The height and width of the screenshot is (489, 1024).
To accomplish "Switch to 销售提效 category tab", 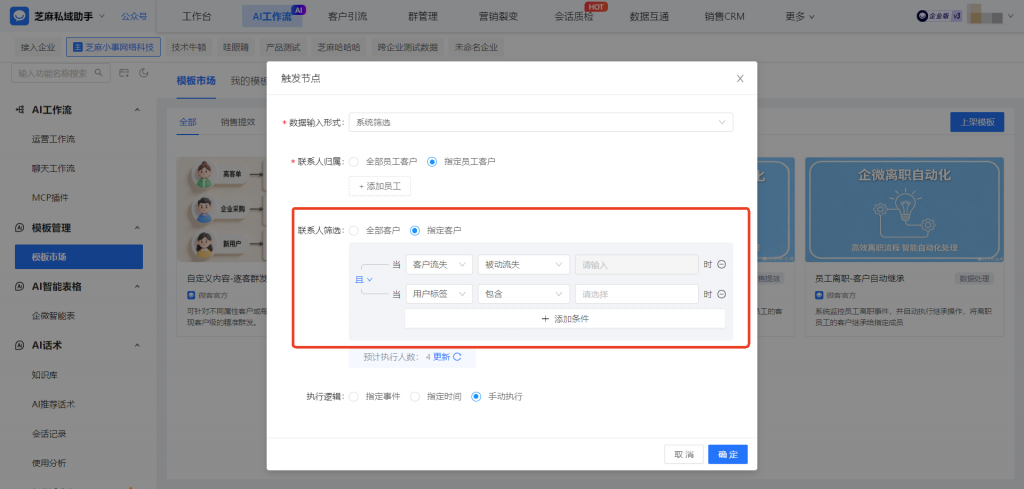I will (238, 122).
